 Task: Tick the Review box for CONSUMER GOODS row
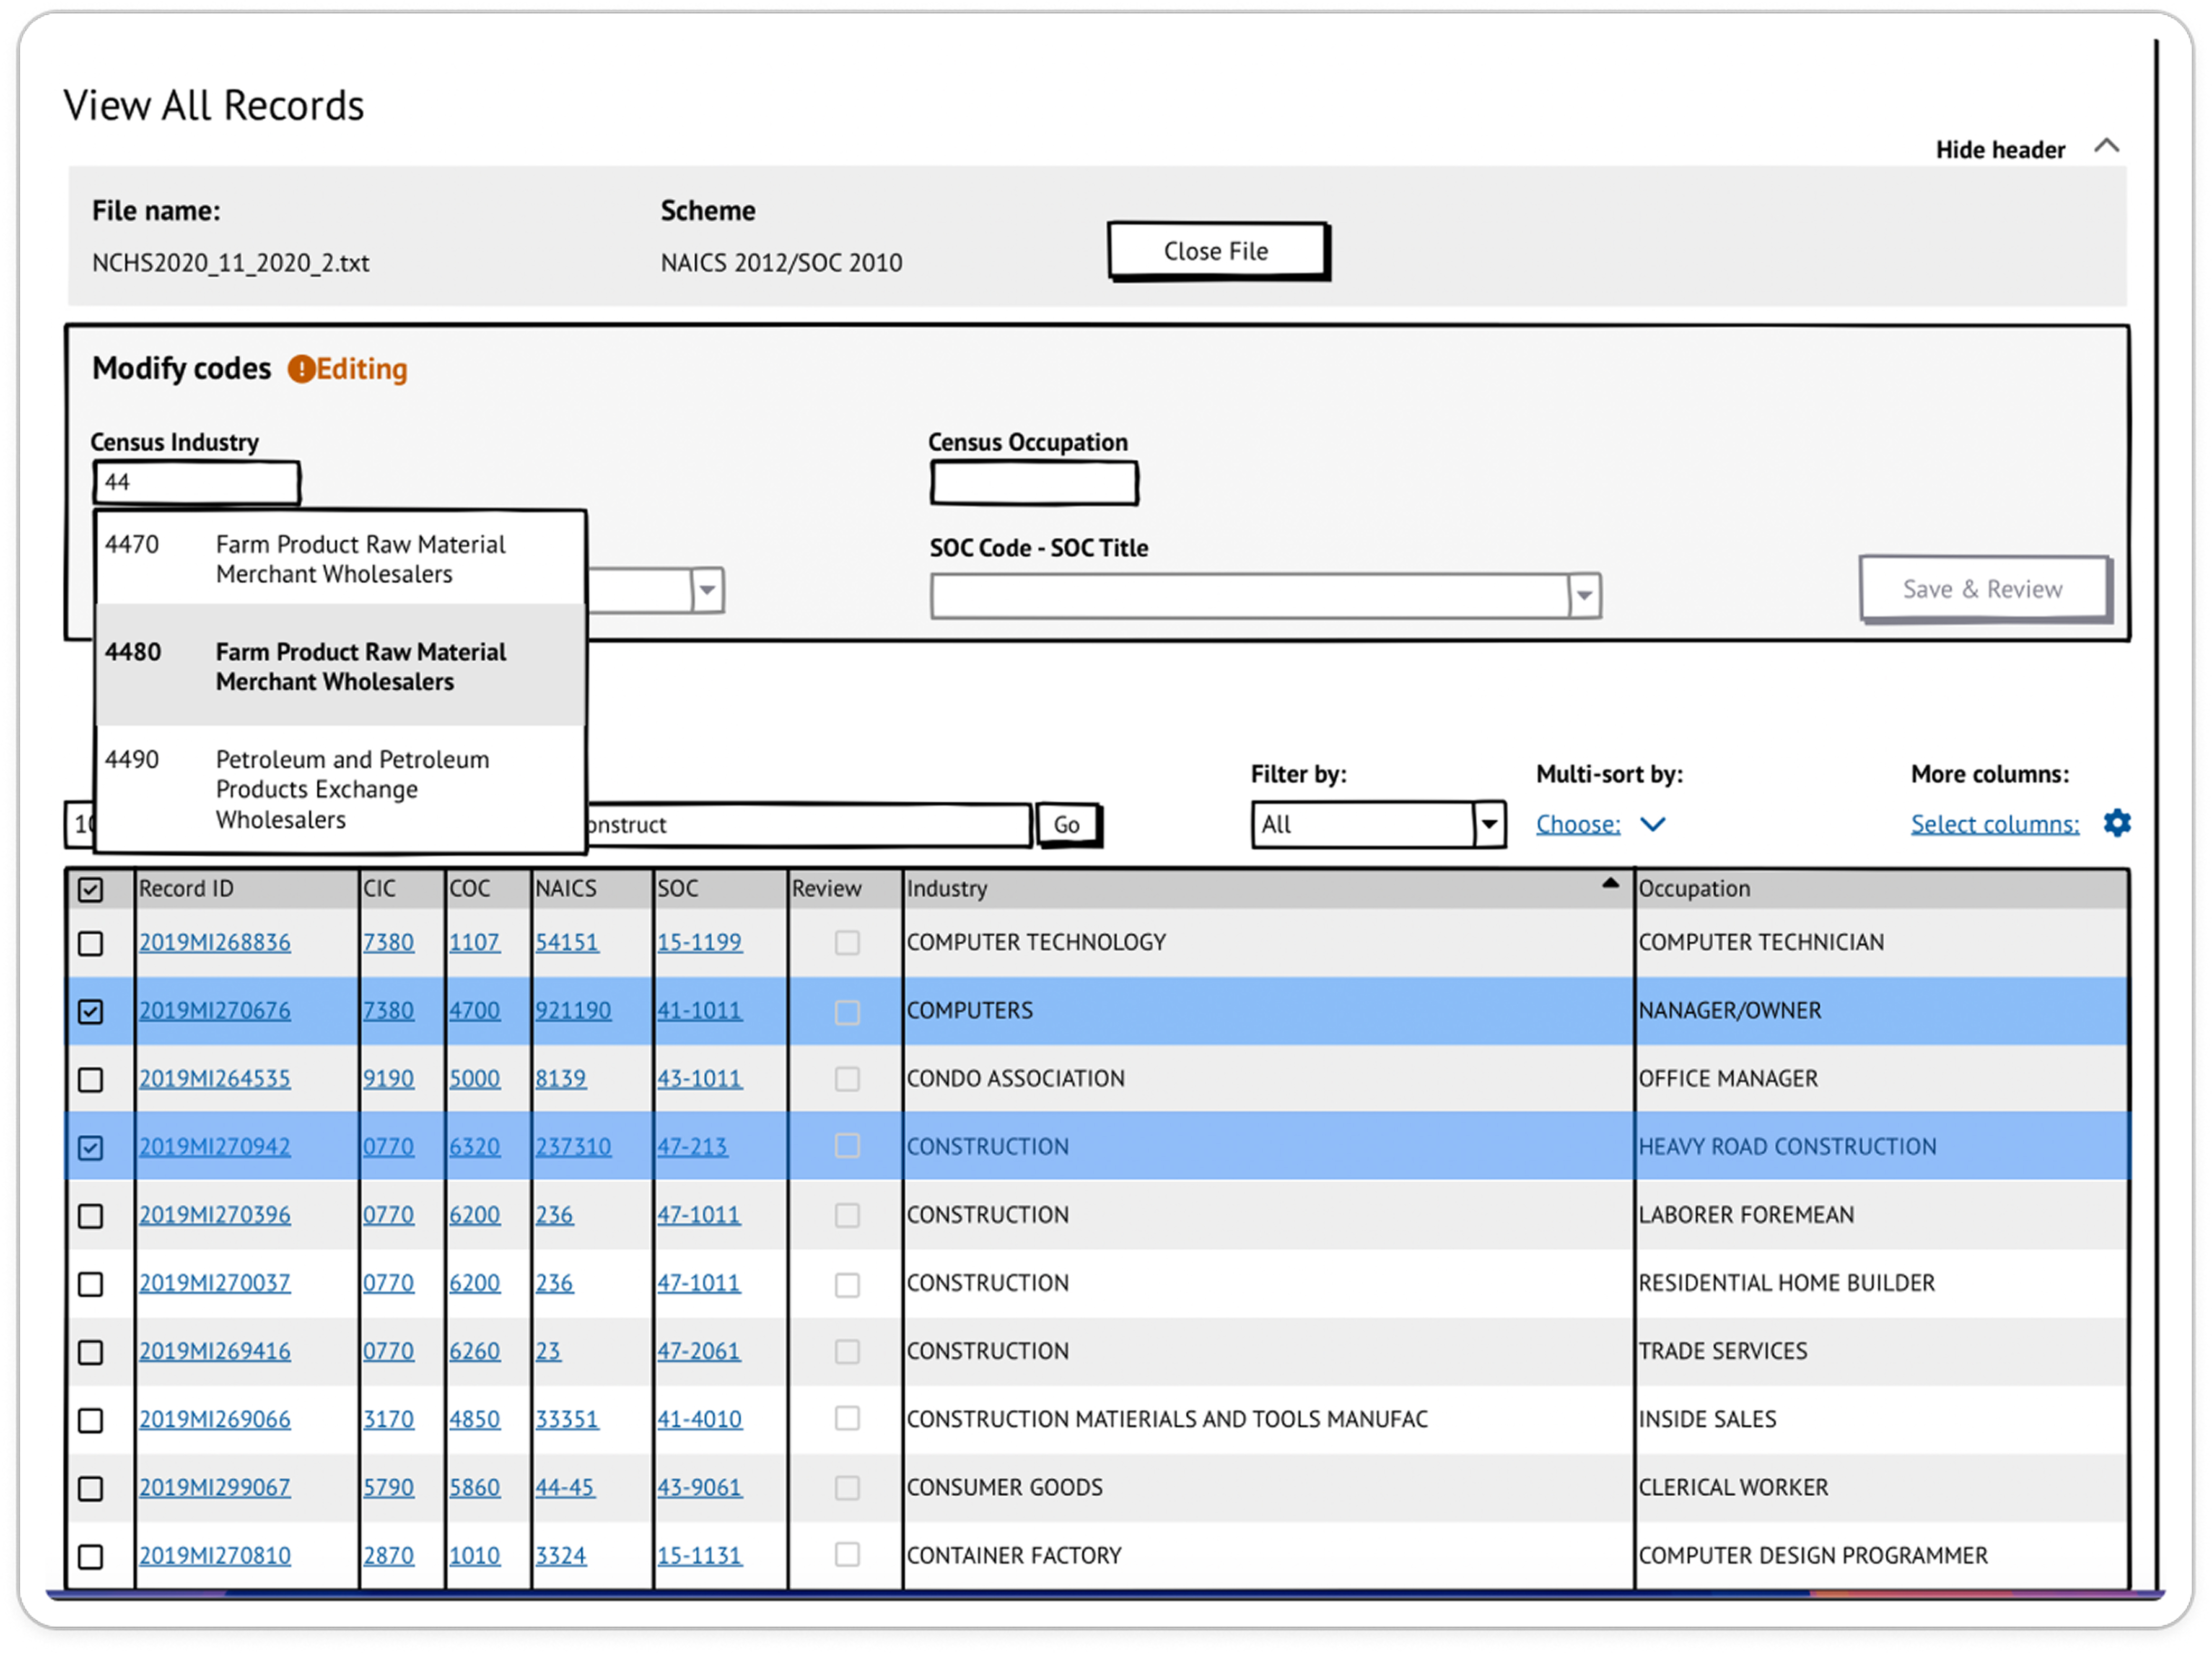click(x=847, y=1489)
